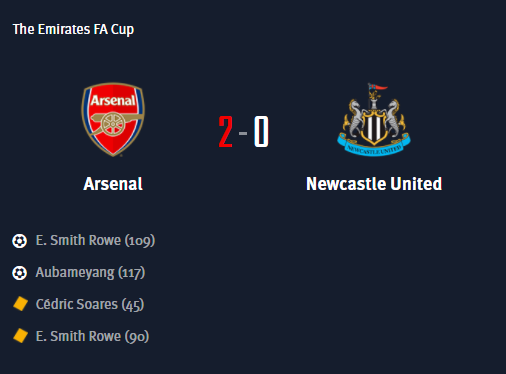Open the Arsenal team name link
The width and height of the screenshot is (506, 374).
113,184
